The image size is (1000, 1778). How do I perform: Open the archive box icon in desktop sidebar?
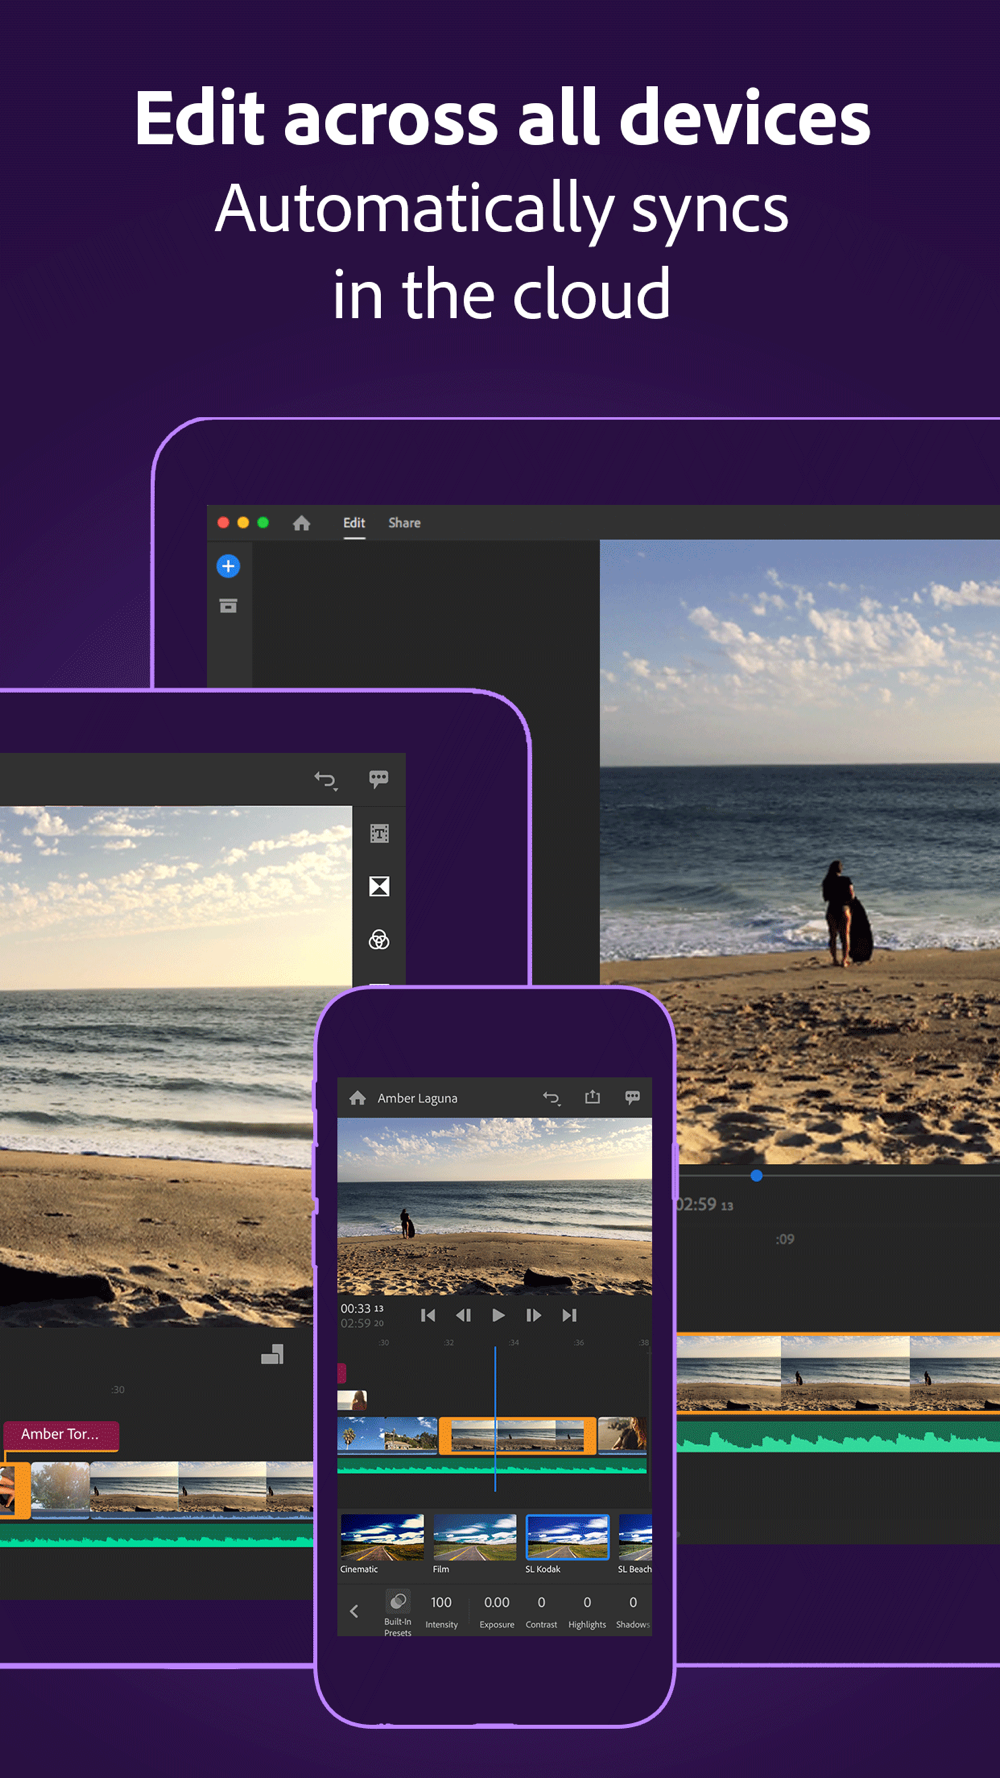[228, 606]
